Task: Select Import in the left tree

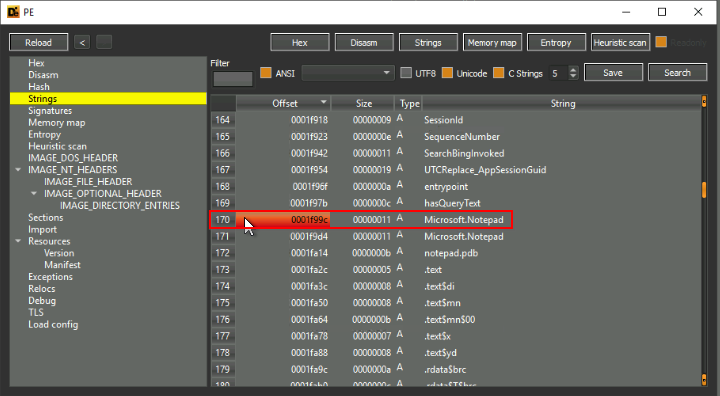Action: coord(42,230)
